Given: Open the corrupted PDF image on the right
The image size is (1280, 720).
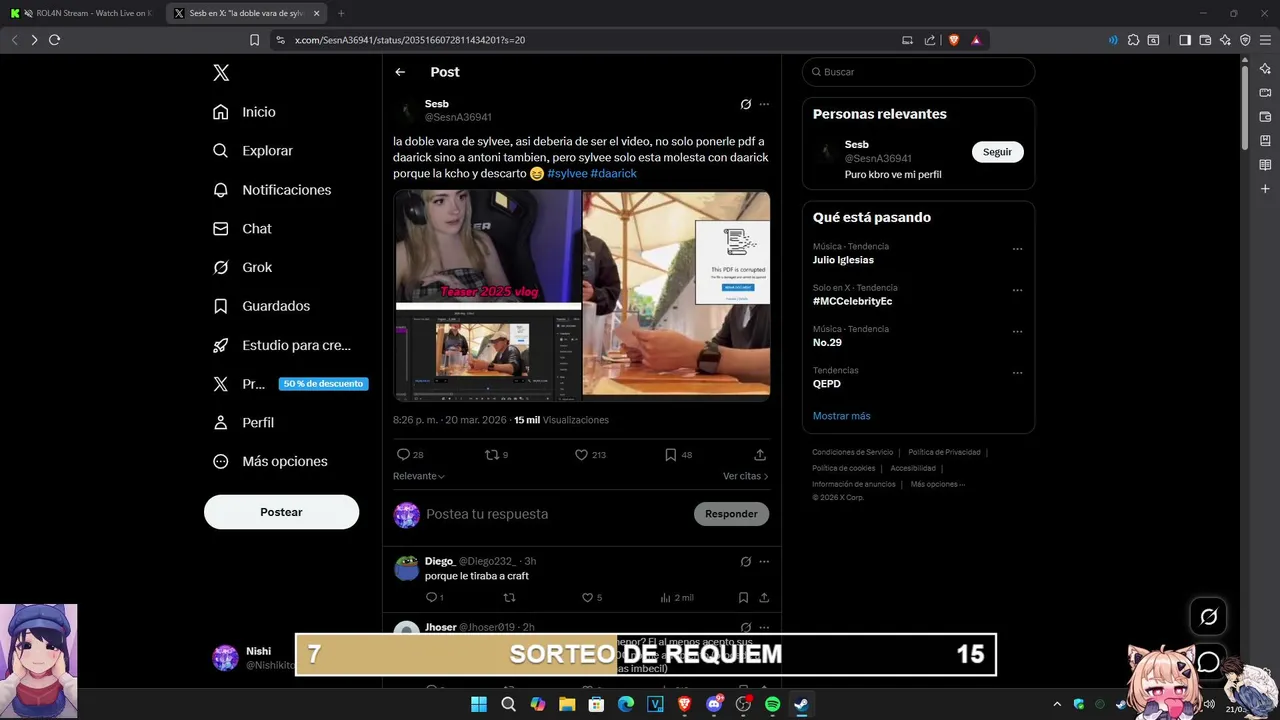Looking at the screenshot, I should point(677,295).
